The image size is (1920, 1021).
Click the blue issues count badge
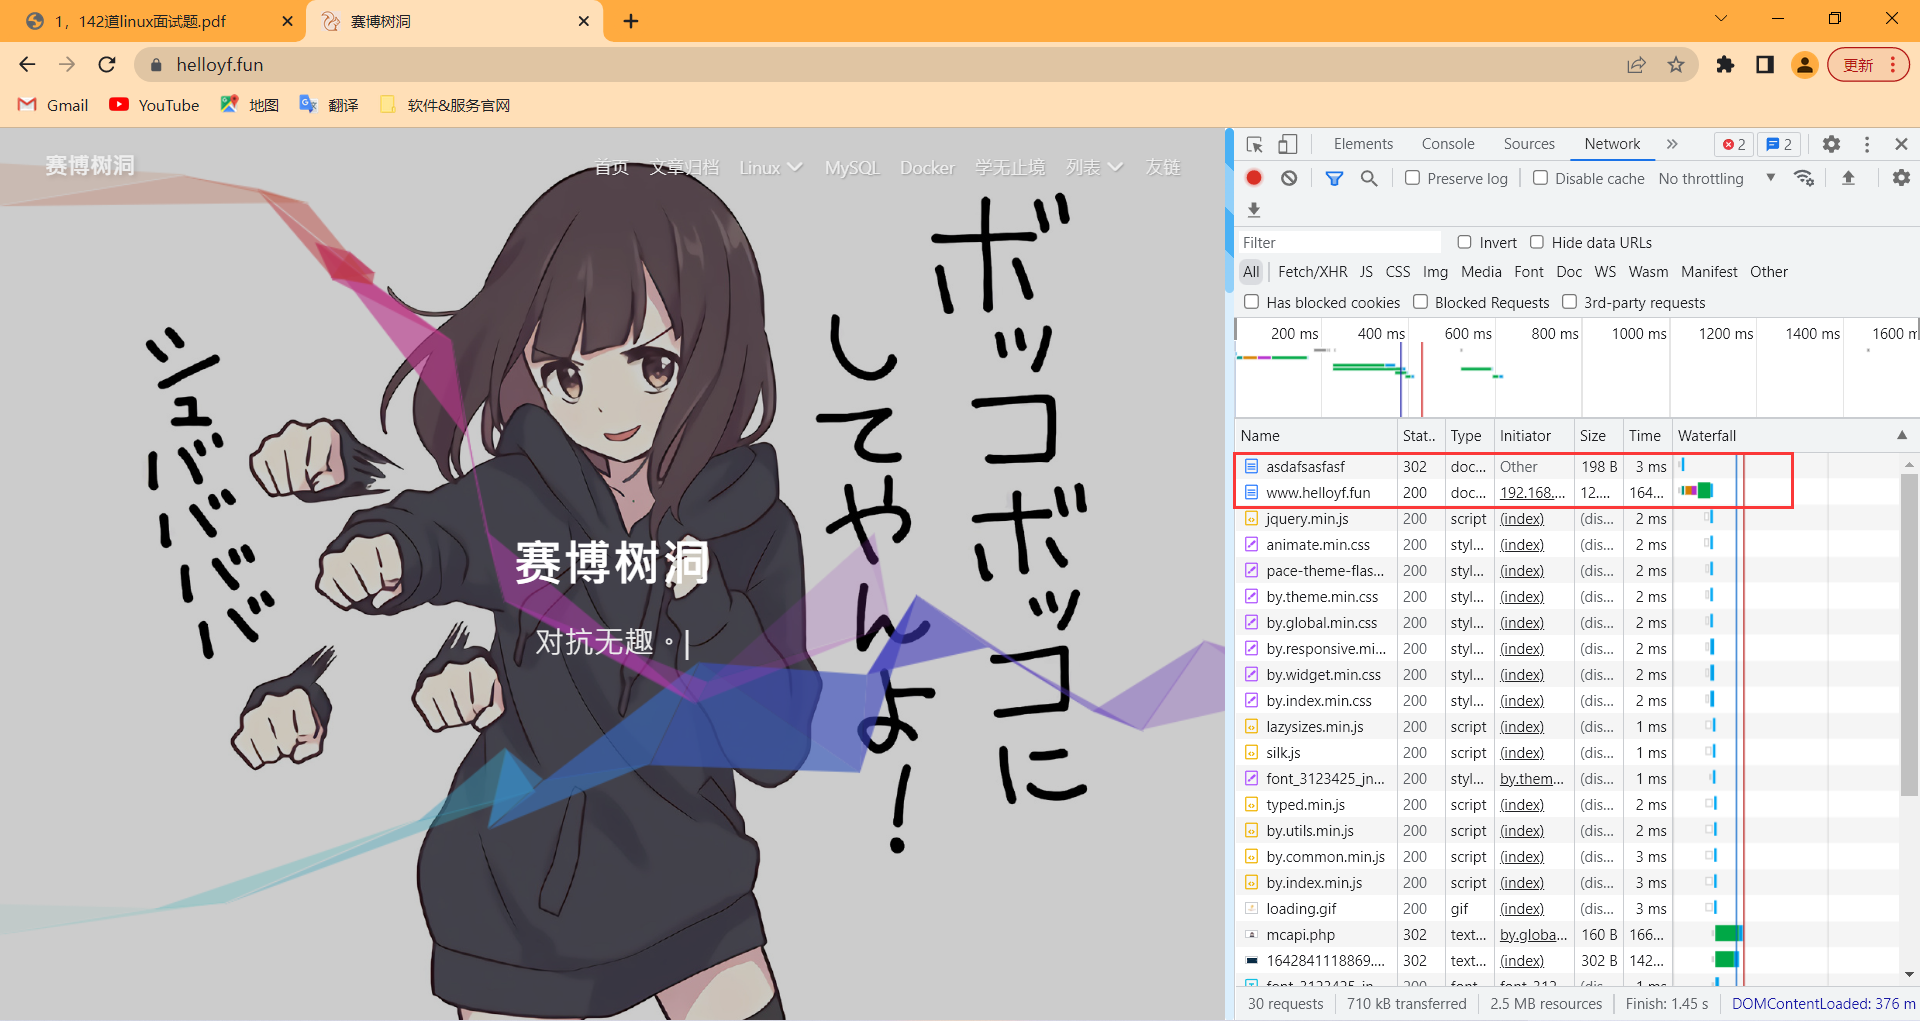click(x=1779, y=144)
